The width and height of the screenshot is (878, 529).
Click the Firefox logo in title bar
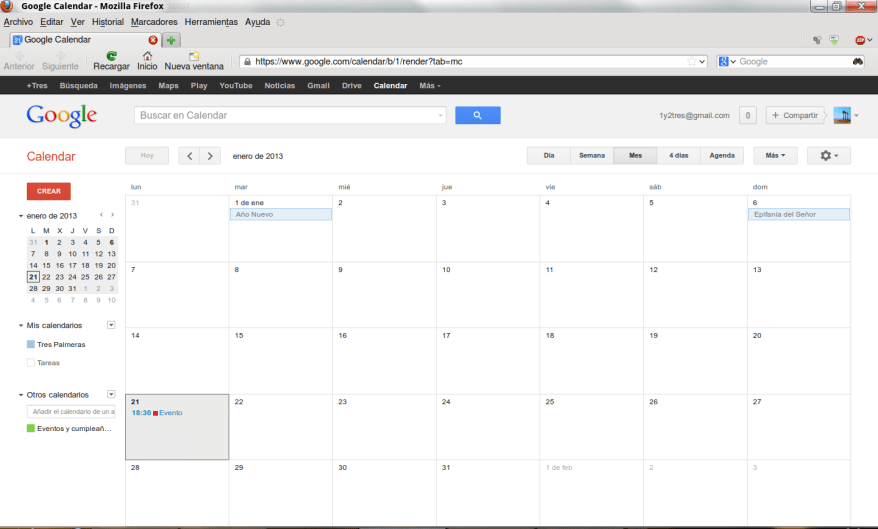(x=7, y=6)
